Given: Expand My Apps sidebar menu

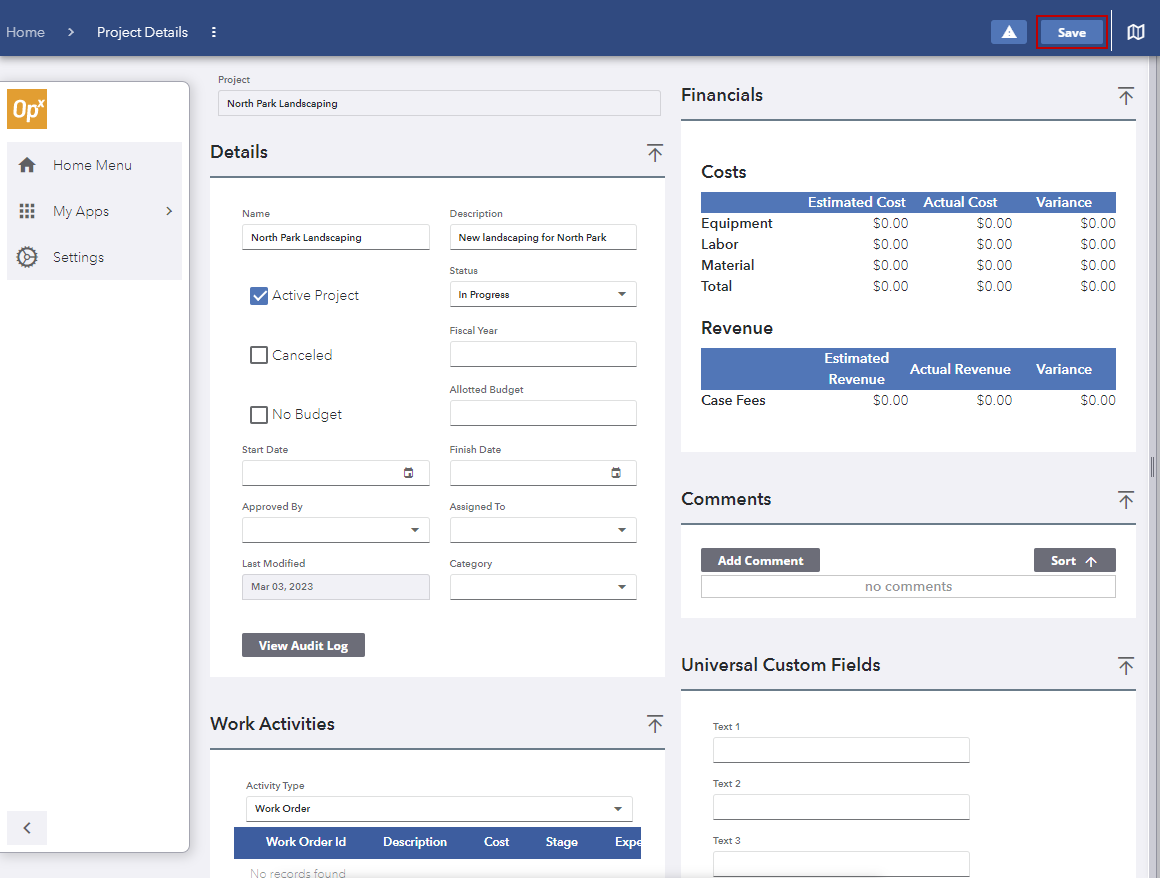Looking at the screenshot, I should (x=95, y=211).
